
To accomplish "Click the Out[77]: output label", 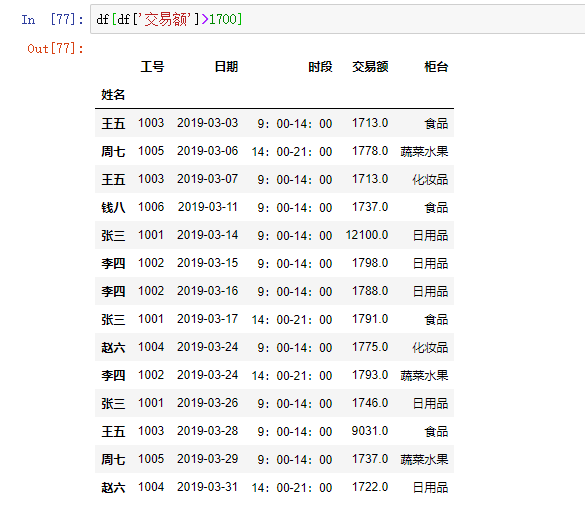I will [x=55, y=49].
